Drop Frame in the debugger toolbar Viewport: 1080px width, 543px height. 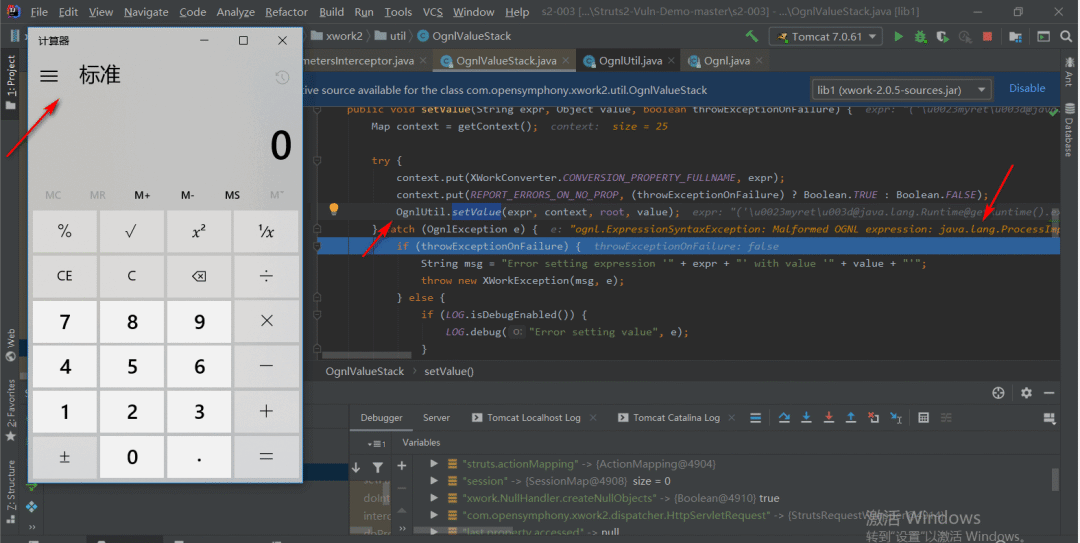(873, 418)
